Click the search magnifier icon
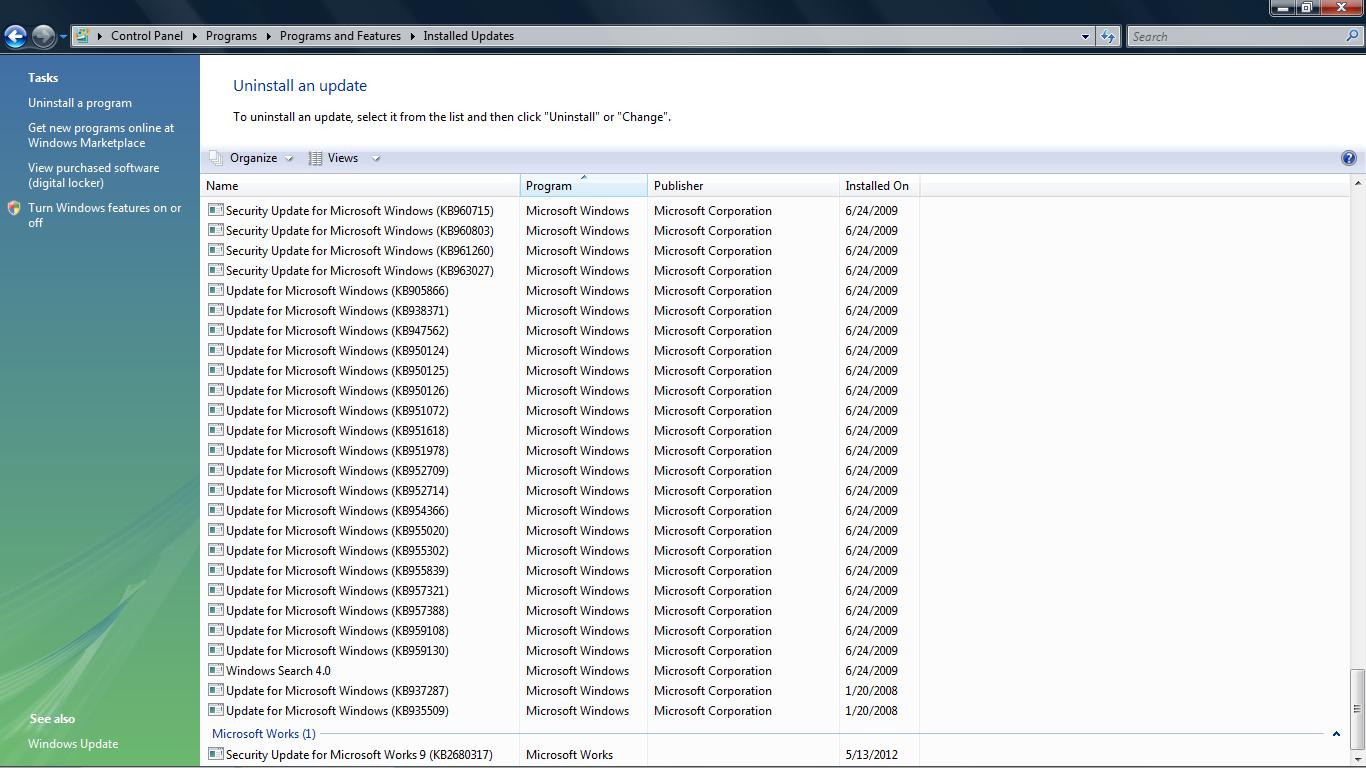Image resolution: width=1366 pixels, height=768 pixels. coord(1353,36)
